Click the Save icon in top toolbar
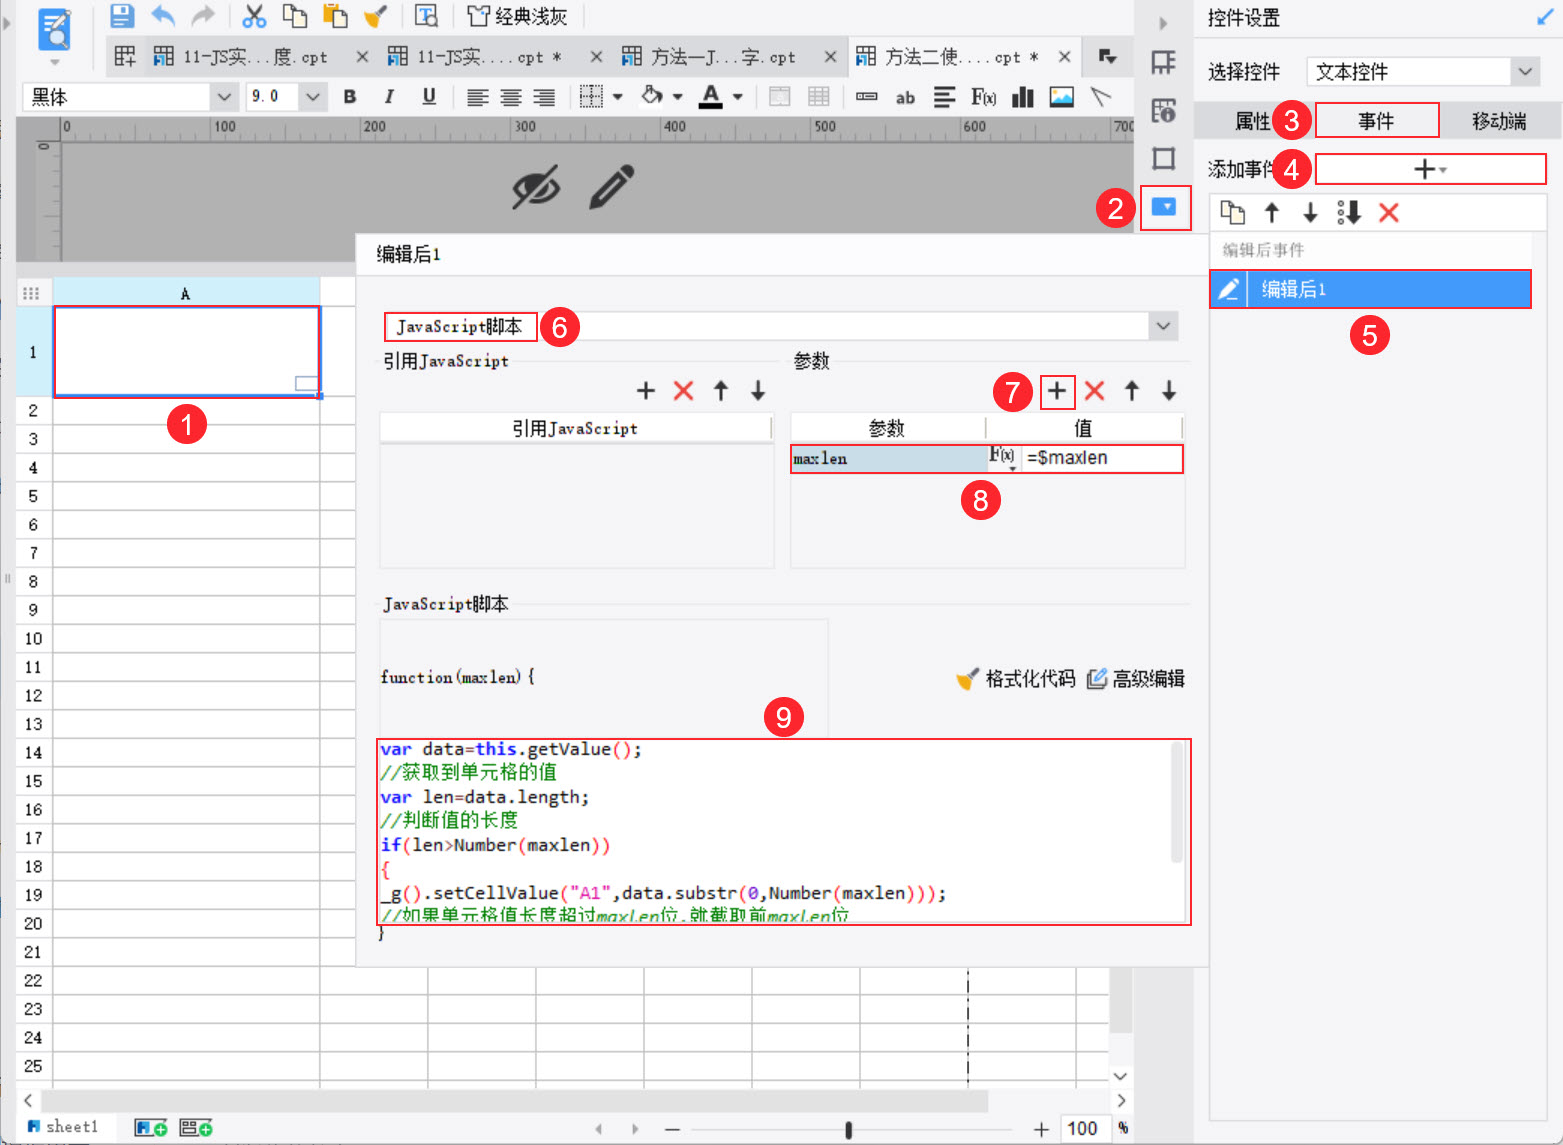1563x1145 pixels. point(122,15)
